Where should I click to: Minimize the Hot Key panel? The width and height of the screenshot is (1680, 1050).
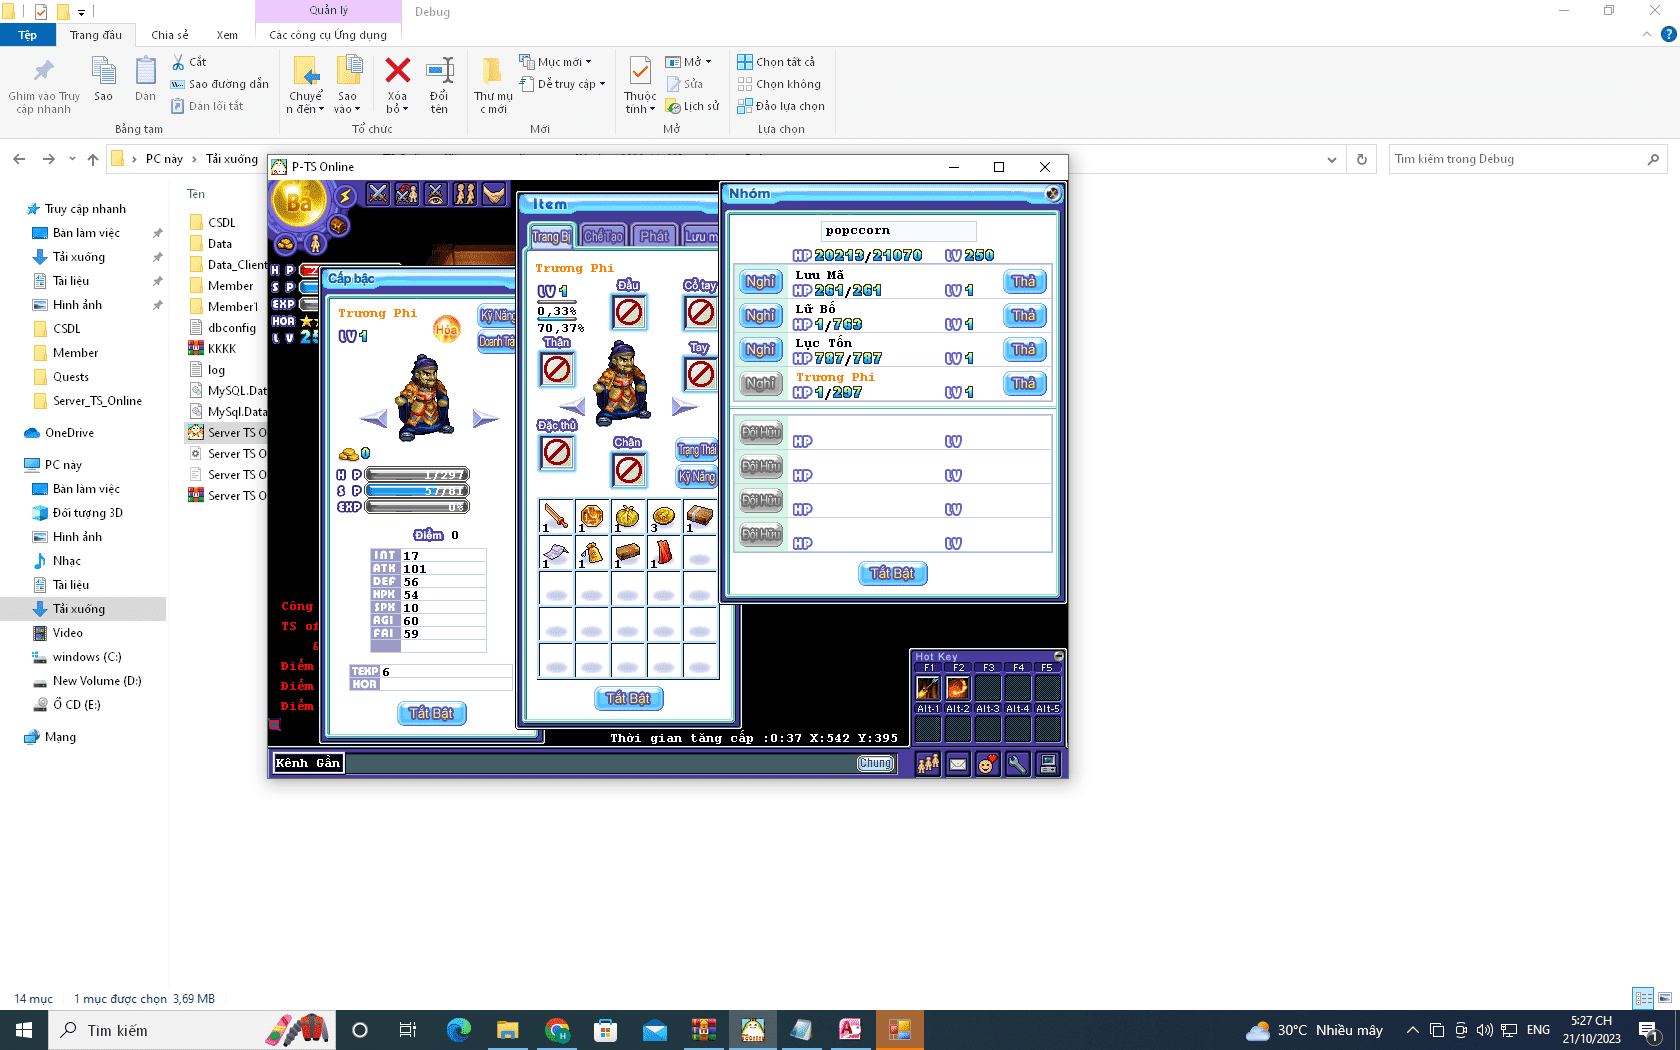(x=1058, y=656)
